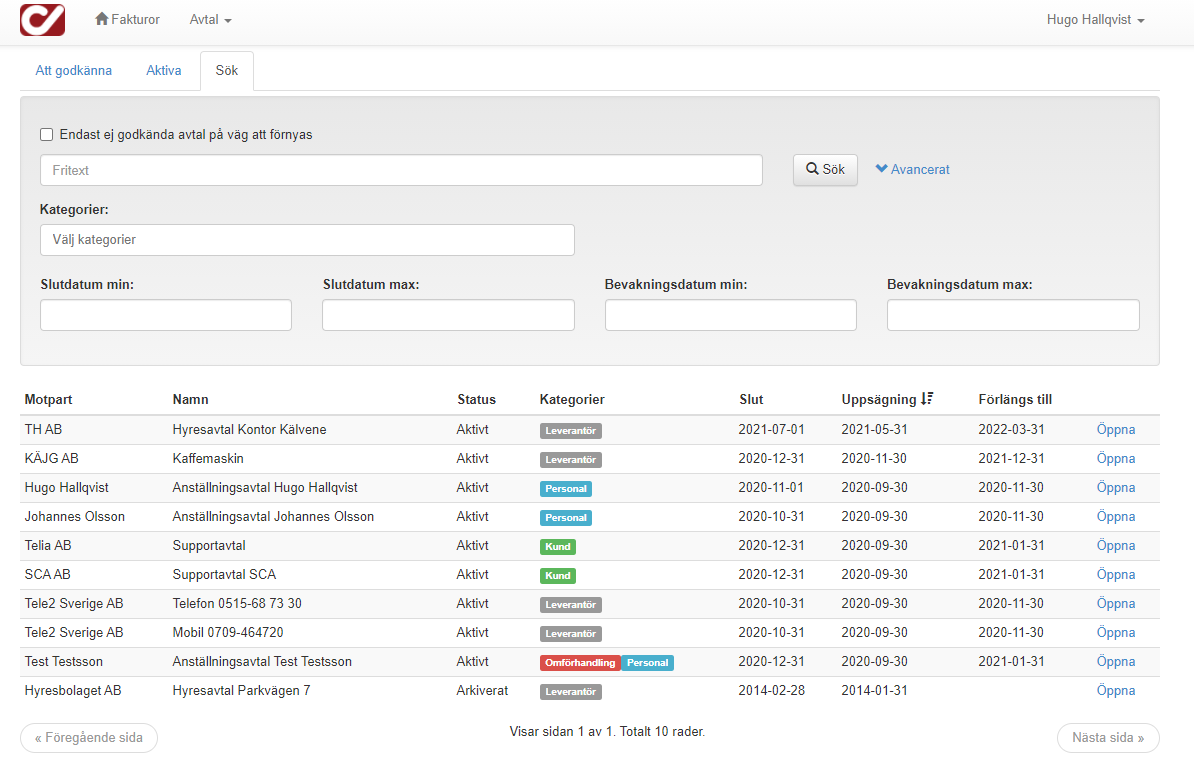Click Kund badge in Telia AB row

pyautogui.click(x=557, y=547)
